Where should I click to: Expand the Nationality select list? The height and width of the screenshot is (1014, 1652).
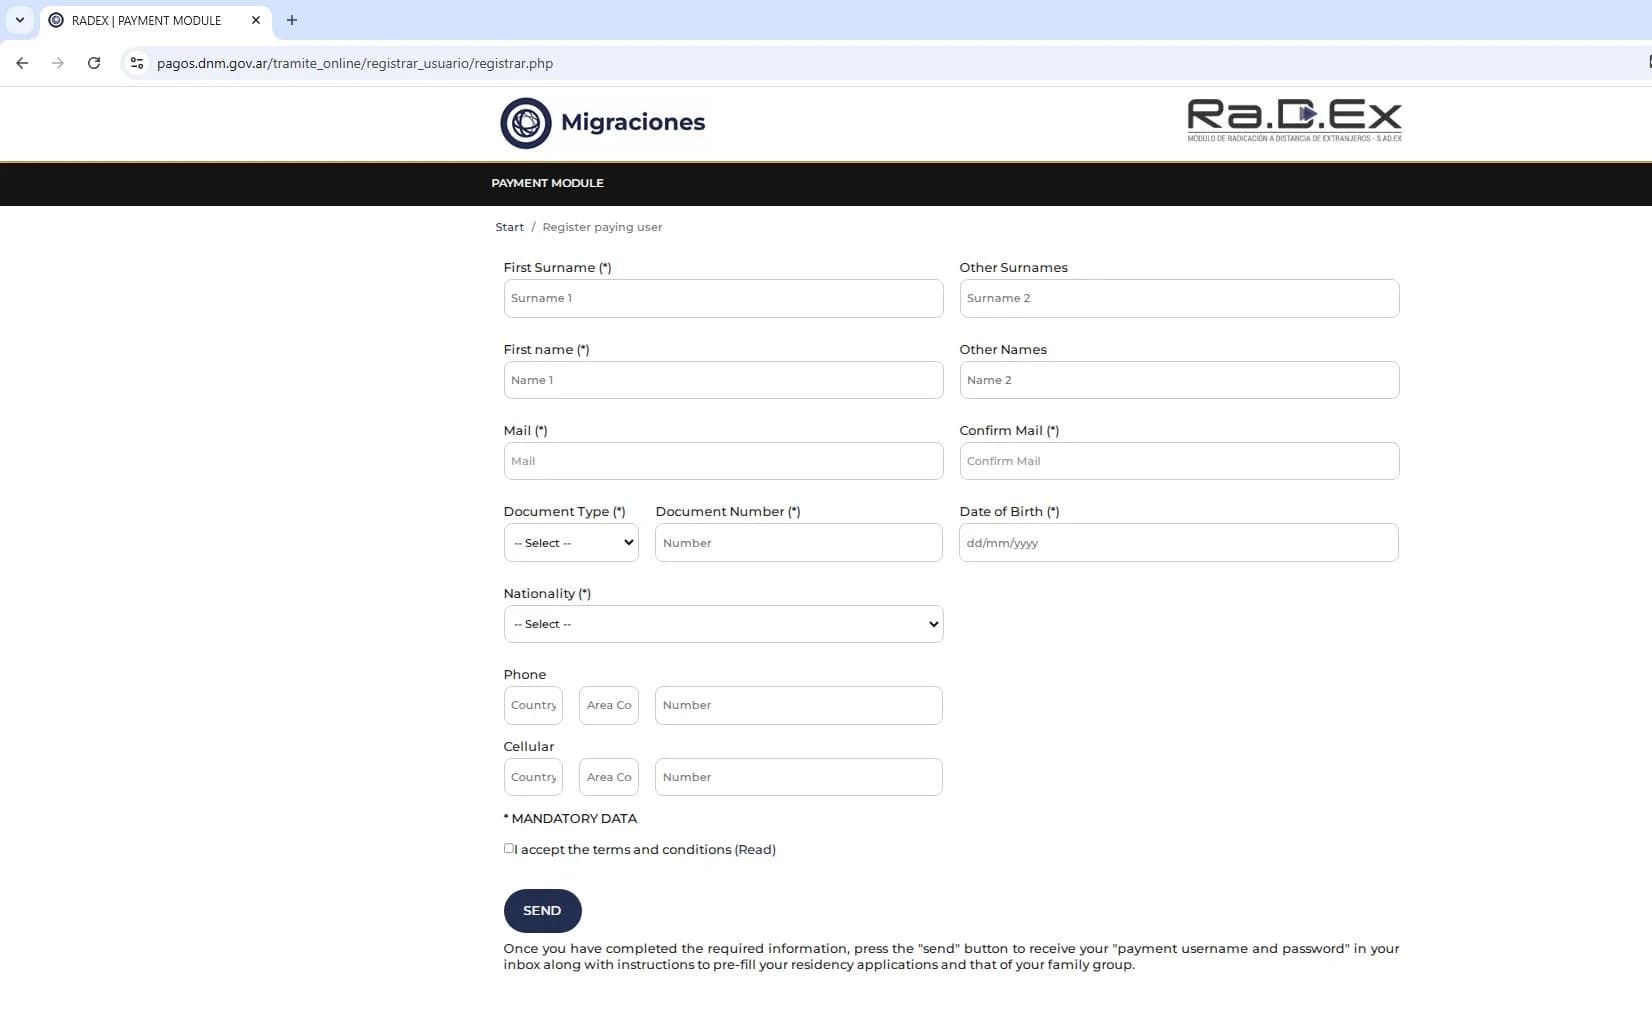click(723, 624)
